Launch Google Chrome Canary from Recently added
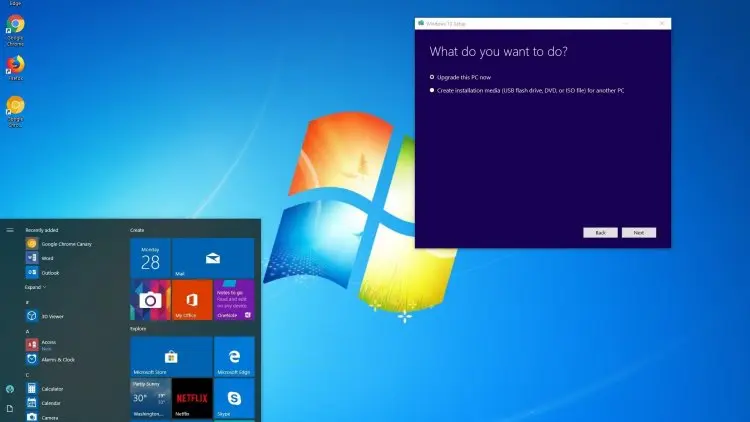This screenshot has width=750, height=422. click(x=59, y=244)
